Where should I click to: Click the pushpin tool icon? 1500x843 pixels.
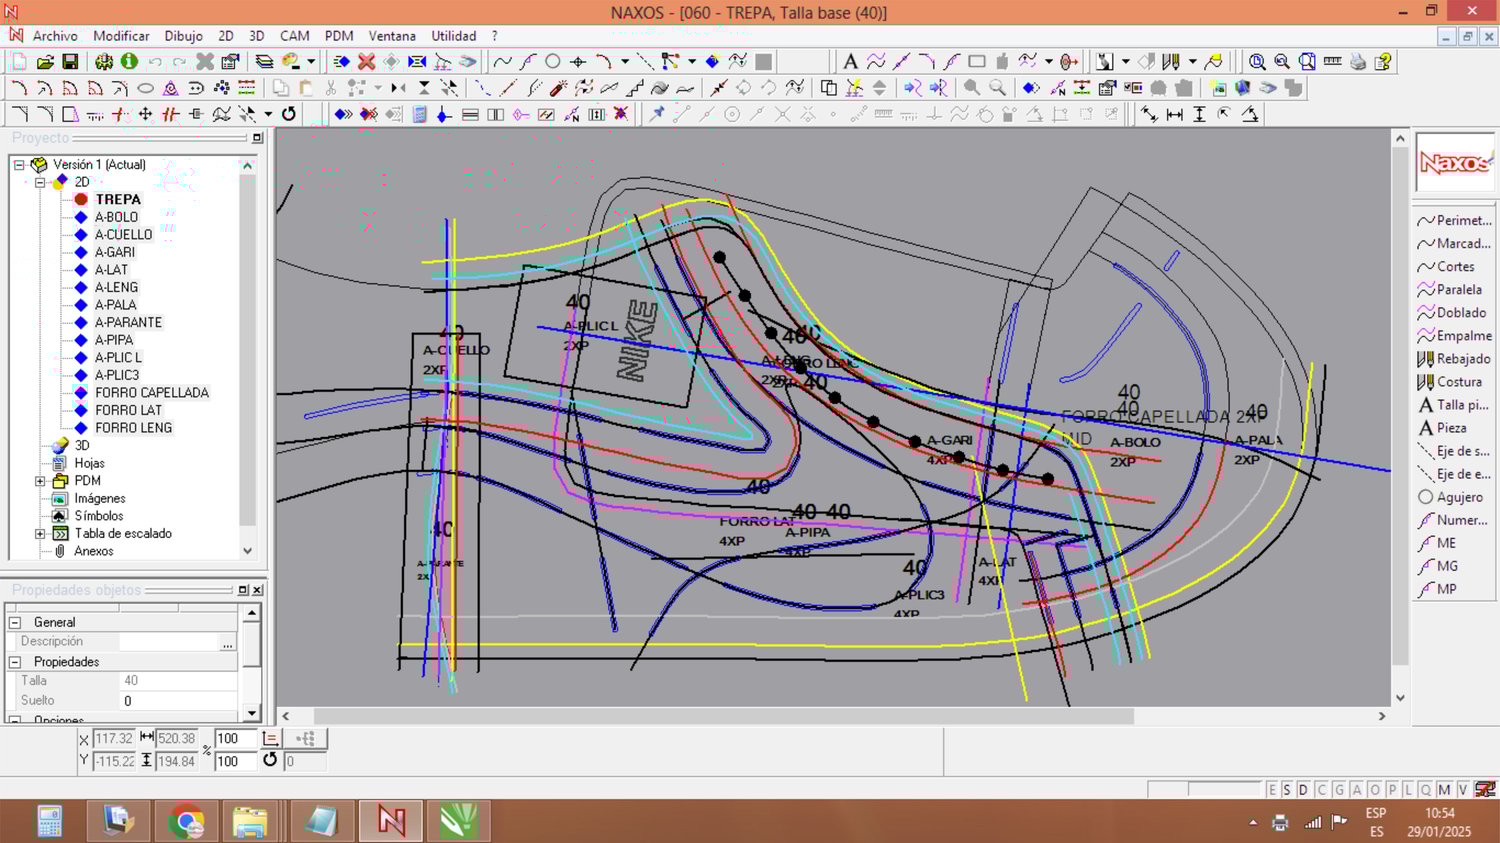pyautogui.click(x=656, y=114)
